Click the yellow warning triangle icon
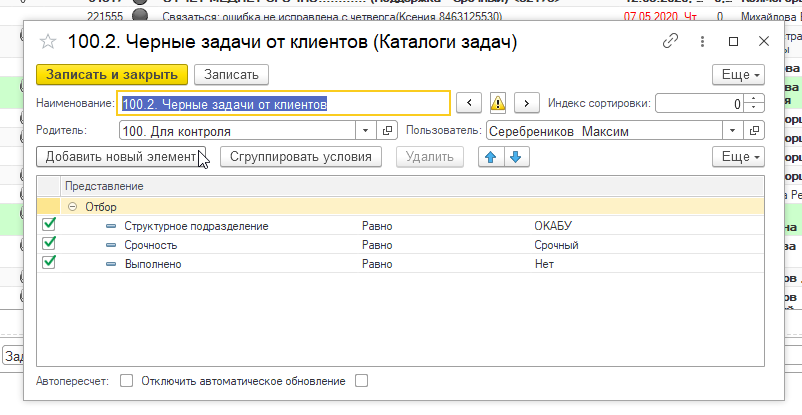 (497, 103)
